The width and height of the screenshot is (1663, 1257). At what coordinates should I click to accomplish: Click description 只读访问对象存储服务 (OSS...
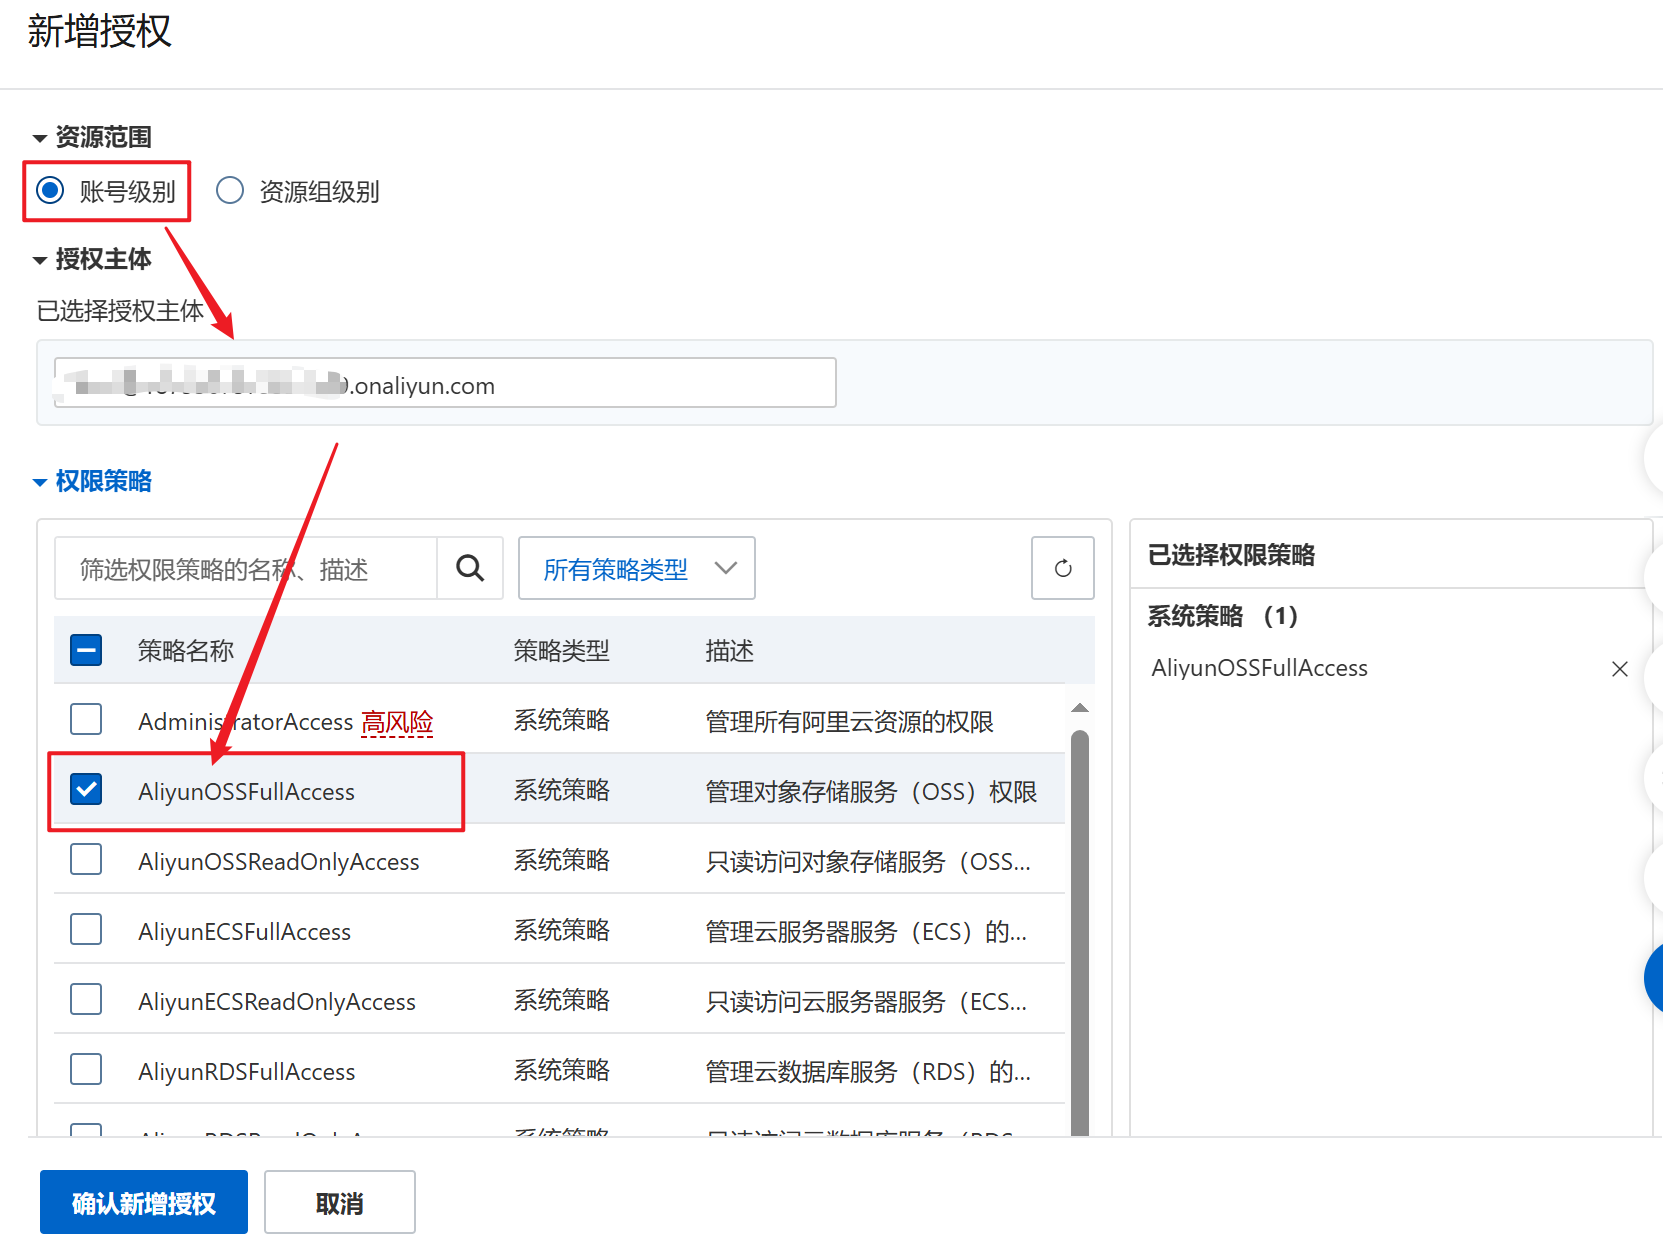click(868, 862)
